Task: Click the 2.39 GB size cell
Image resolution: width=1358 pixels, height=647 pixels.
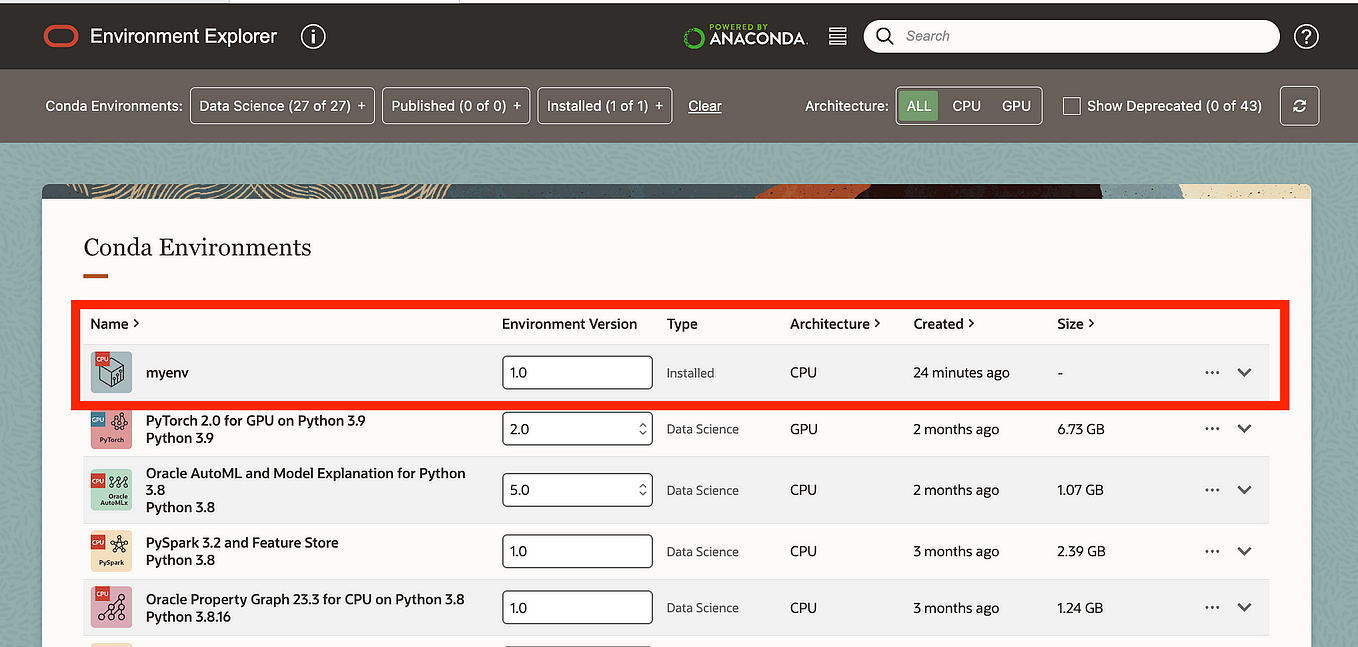Action: pos(1081,551)
